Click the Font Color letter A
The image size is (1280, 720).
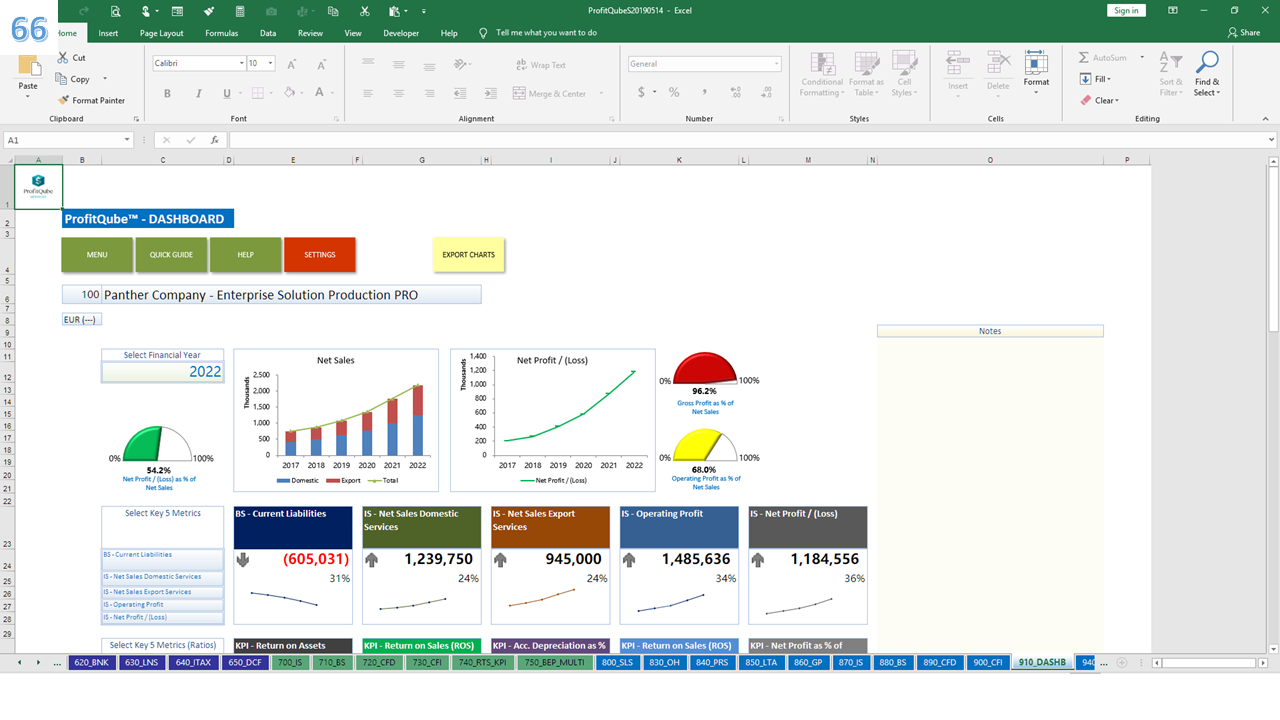point(319,93)
